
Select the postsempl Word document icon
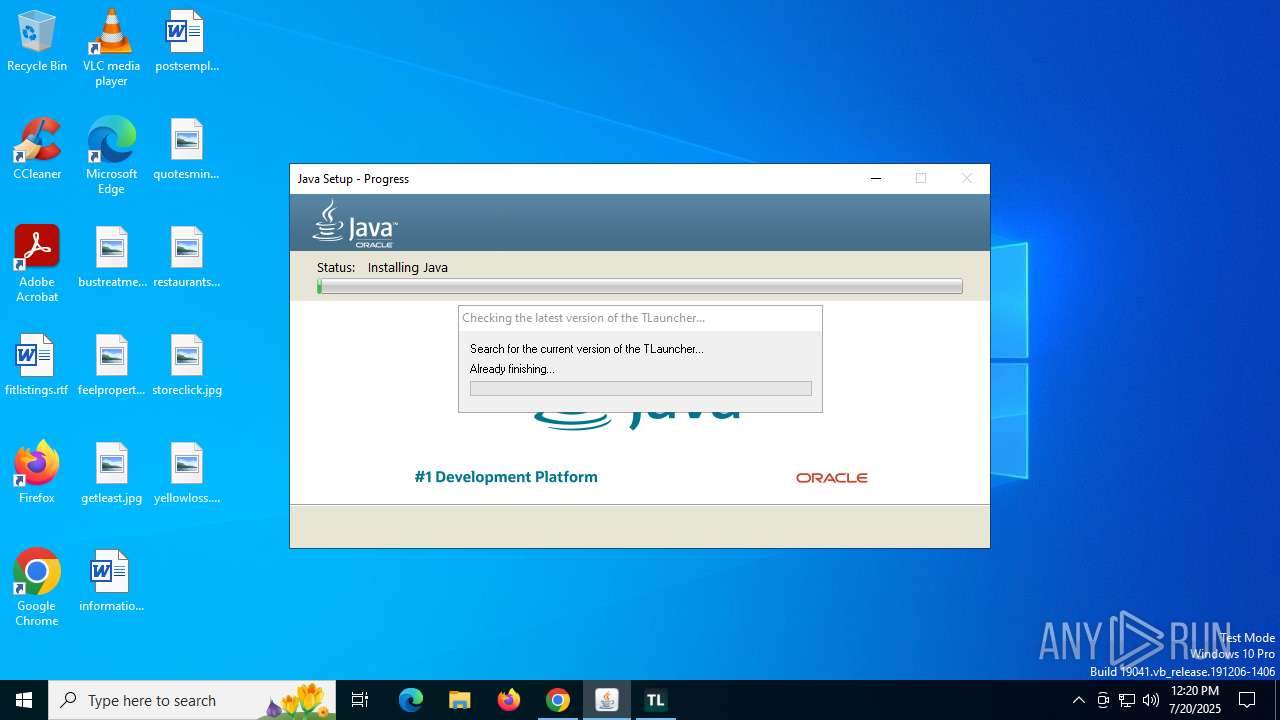[186, 42]
